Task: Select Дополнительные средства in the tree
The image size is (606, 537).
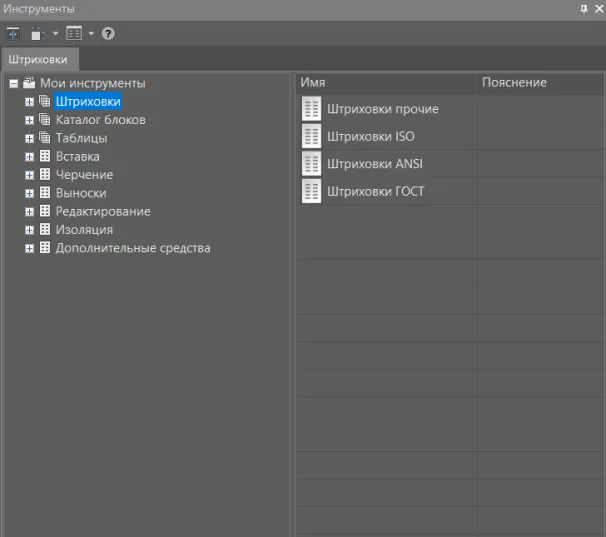Action: 132,248
